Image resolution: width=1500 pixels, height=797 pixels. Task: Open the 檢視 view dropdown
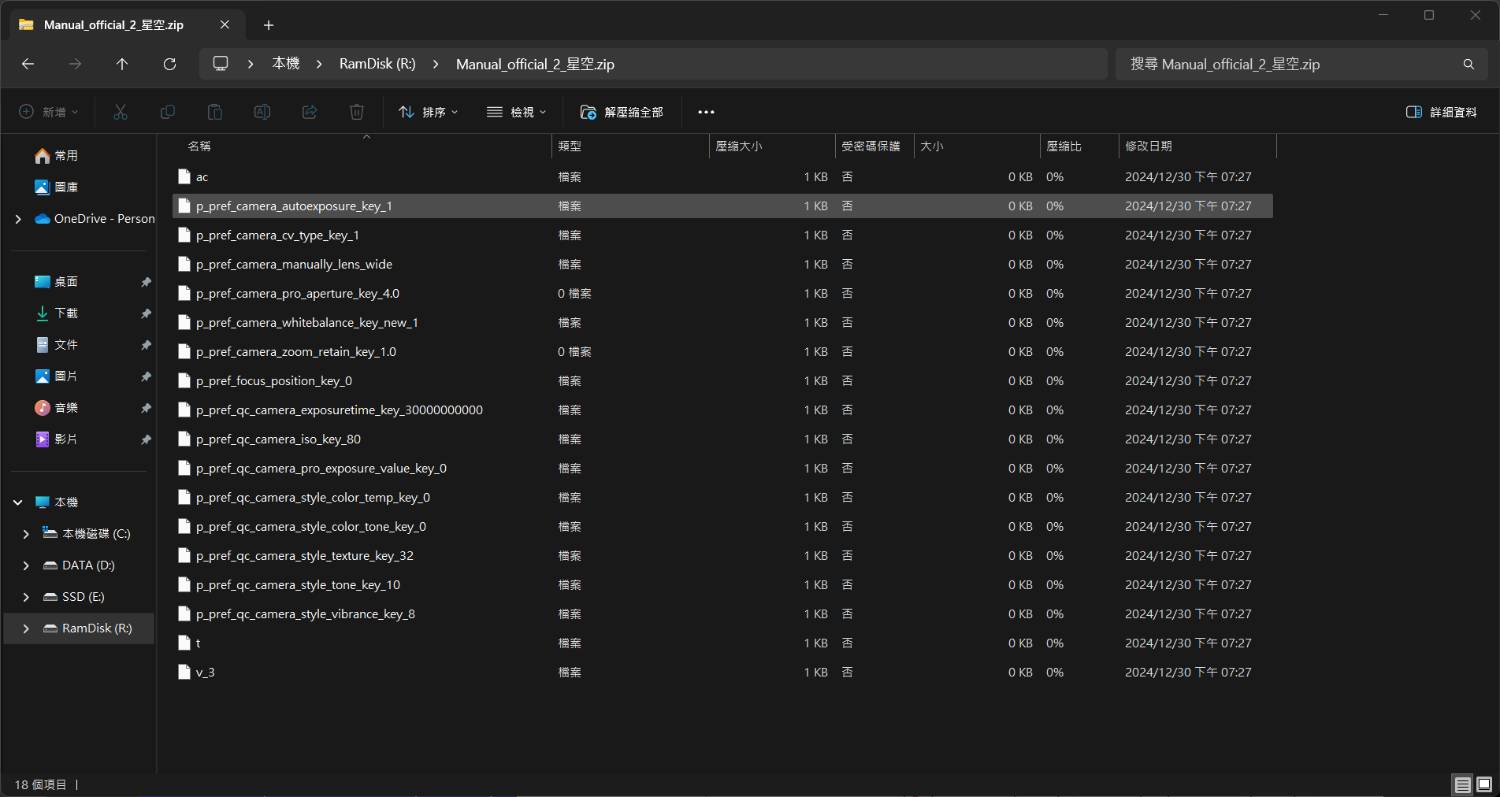(x=516, y=112)
